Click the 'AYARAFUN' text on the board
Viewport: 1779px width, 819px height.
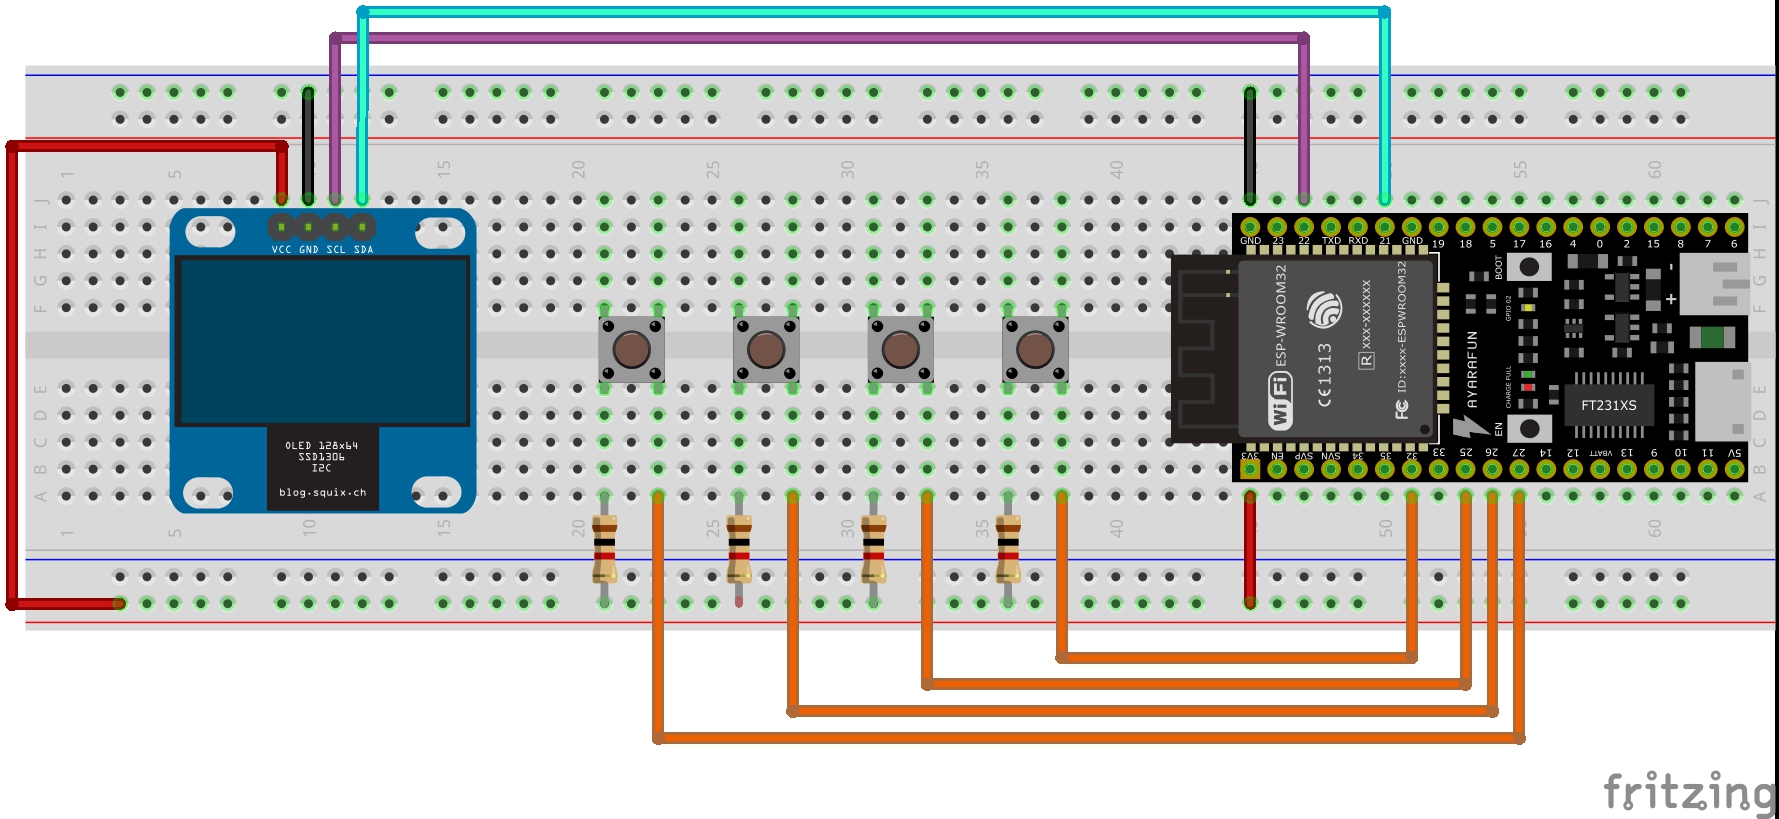(1472, 369)
